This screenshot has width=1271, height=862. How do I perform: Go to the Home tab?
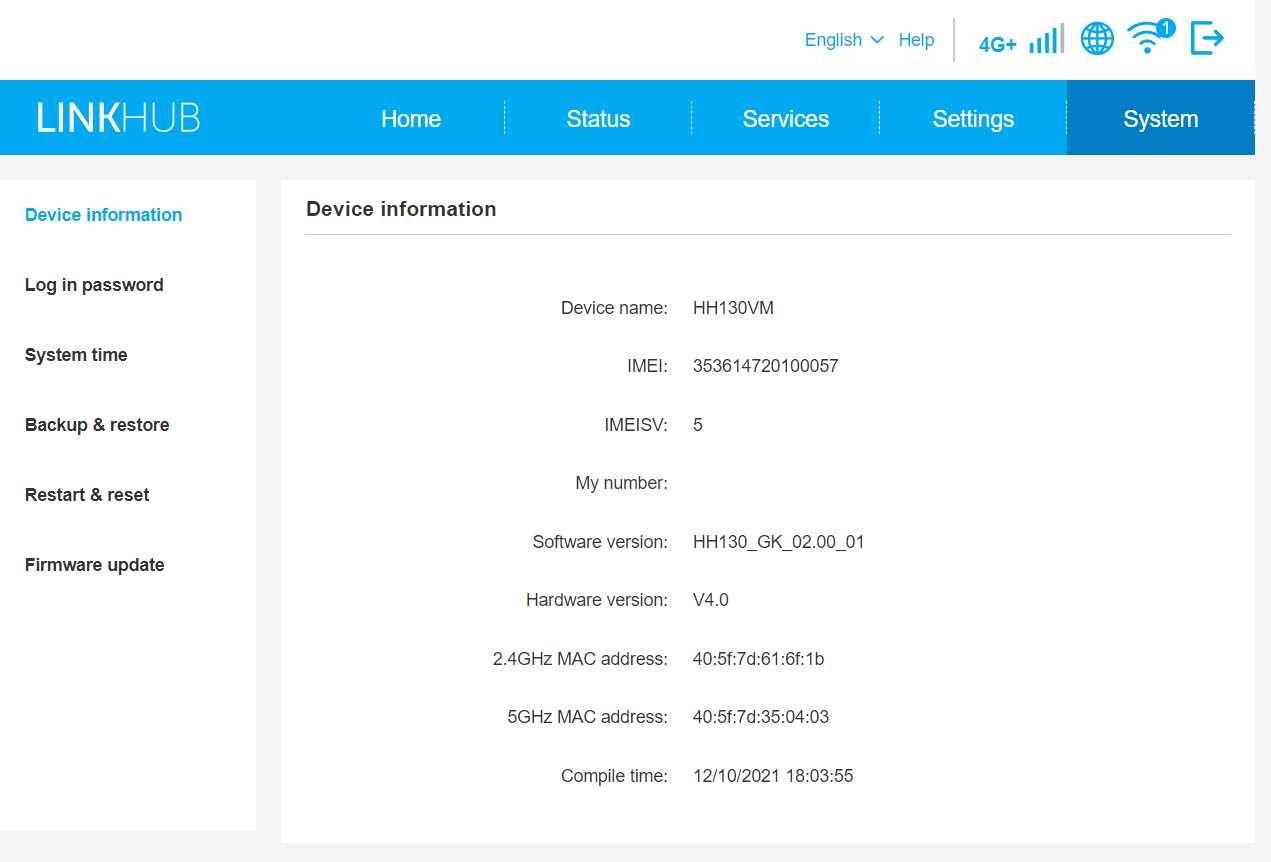pyautogui.click(x=411, y=118)
